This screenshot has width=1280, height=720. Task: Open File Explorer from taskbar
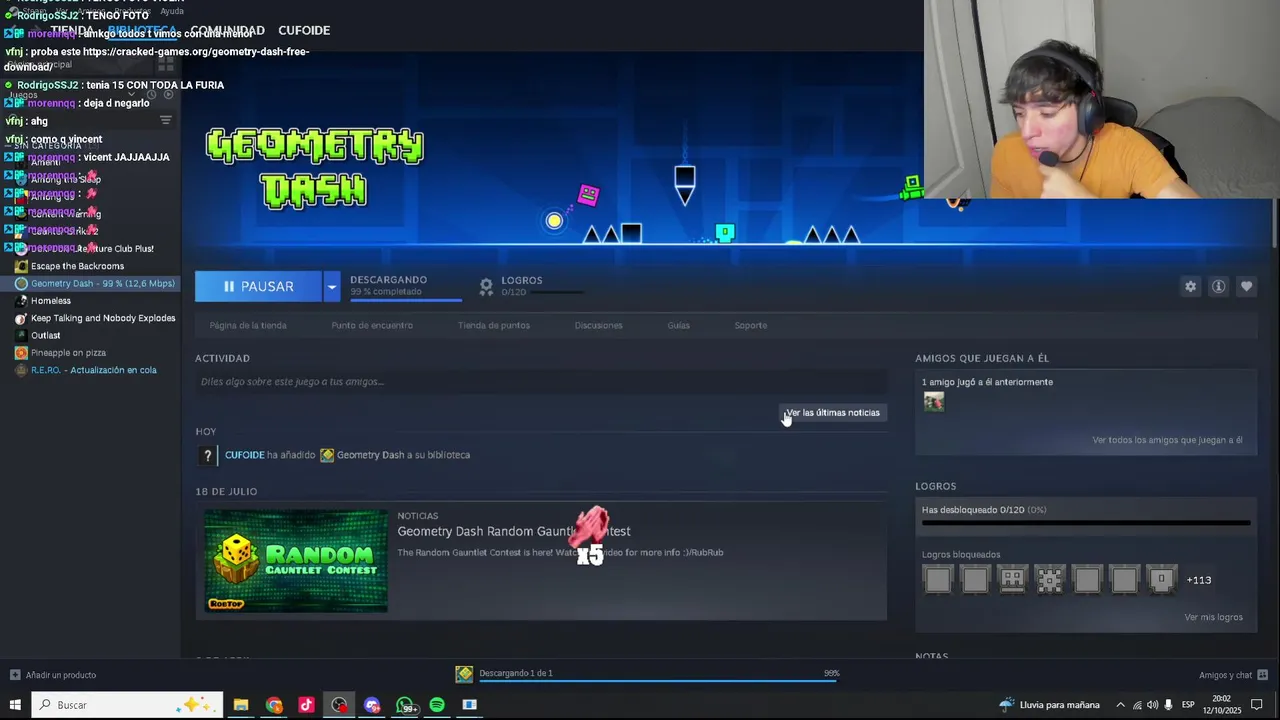[241, 705]
